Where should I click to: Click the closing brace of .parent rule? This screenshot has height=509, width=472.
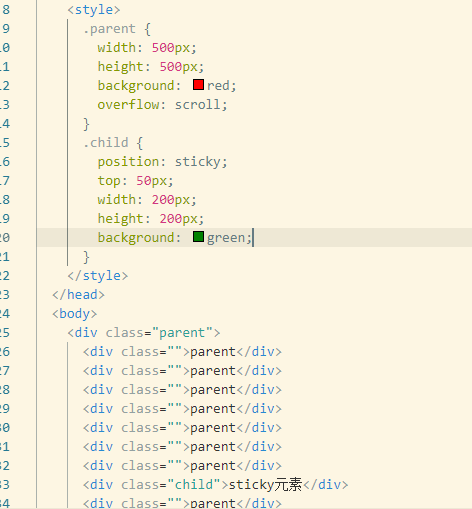[x=86, y=124]
